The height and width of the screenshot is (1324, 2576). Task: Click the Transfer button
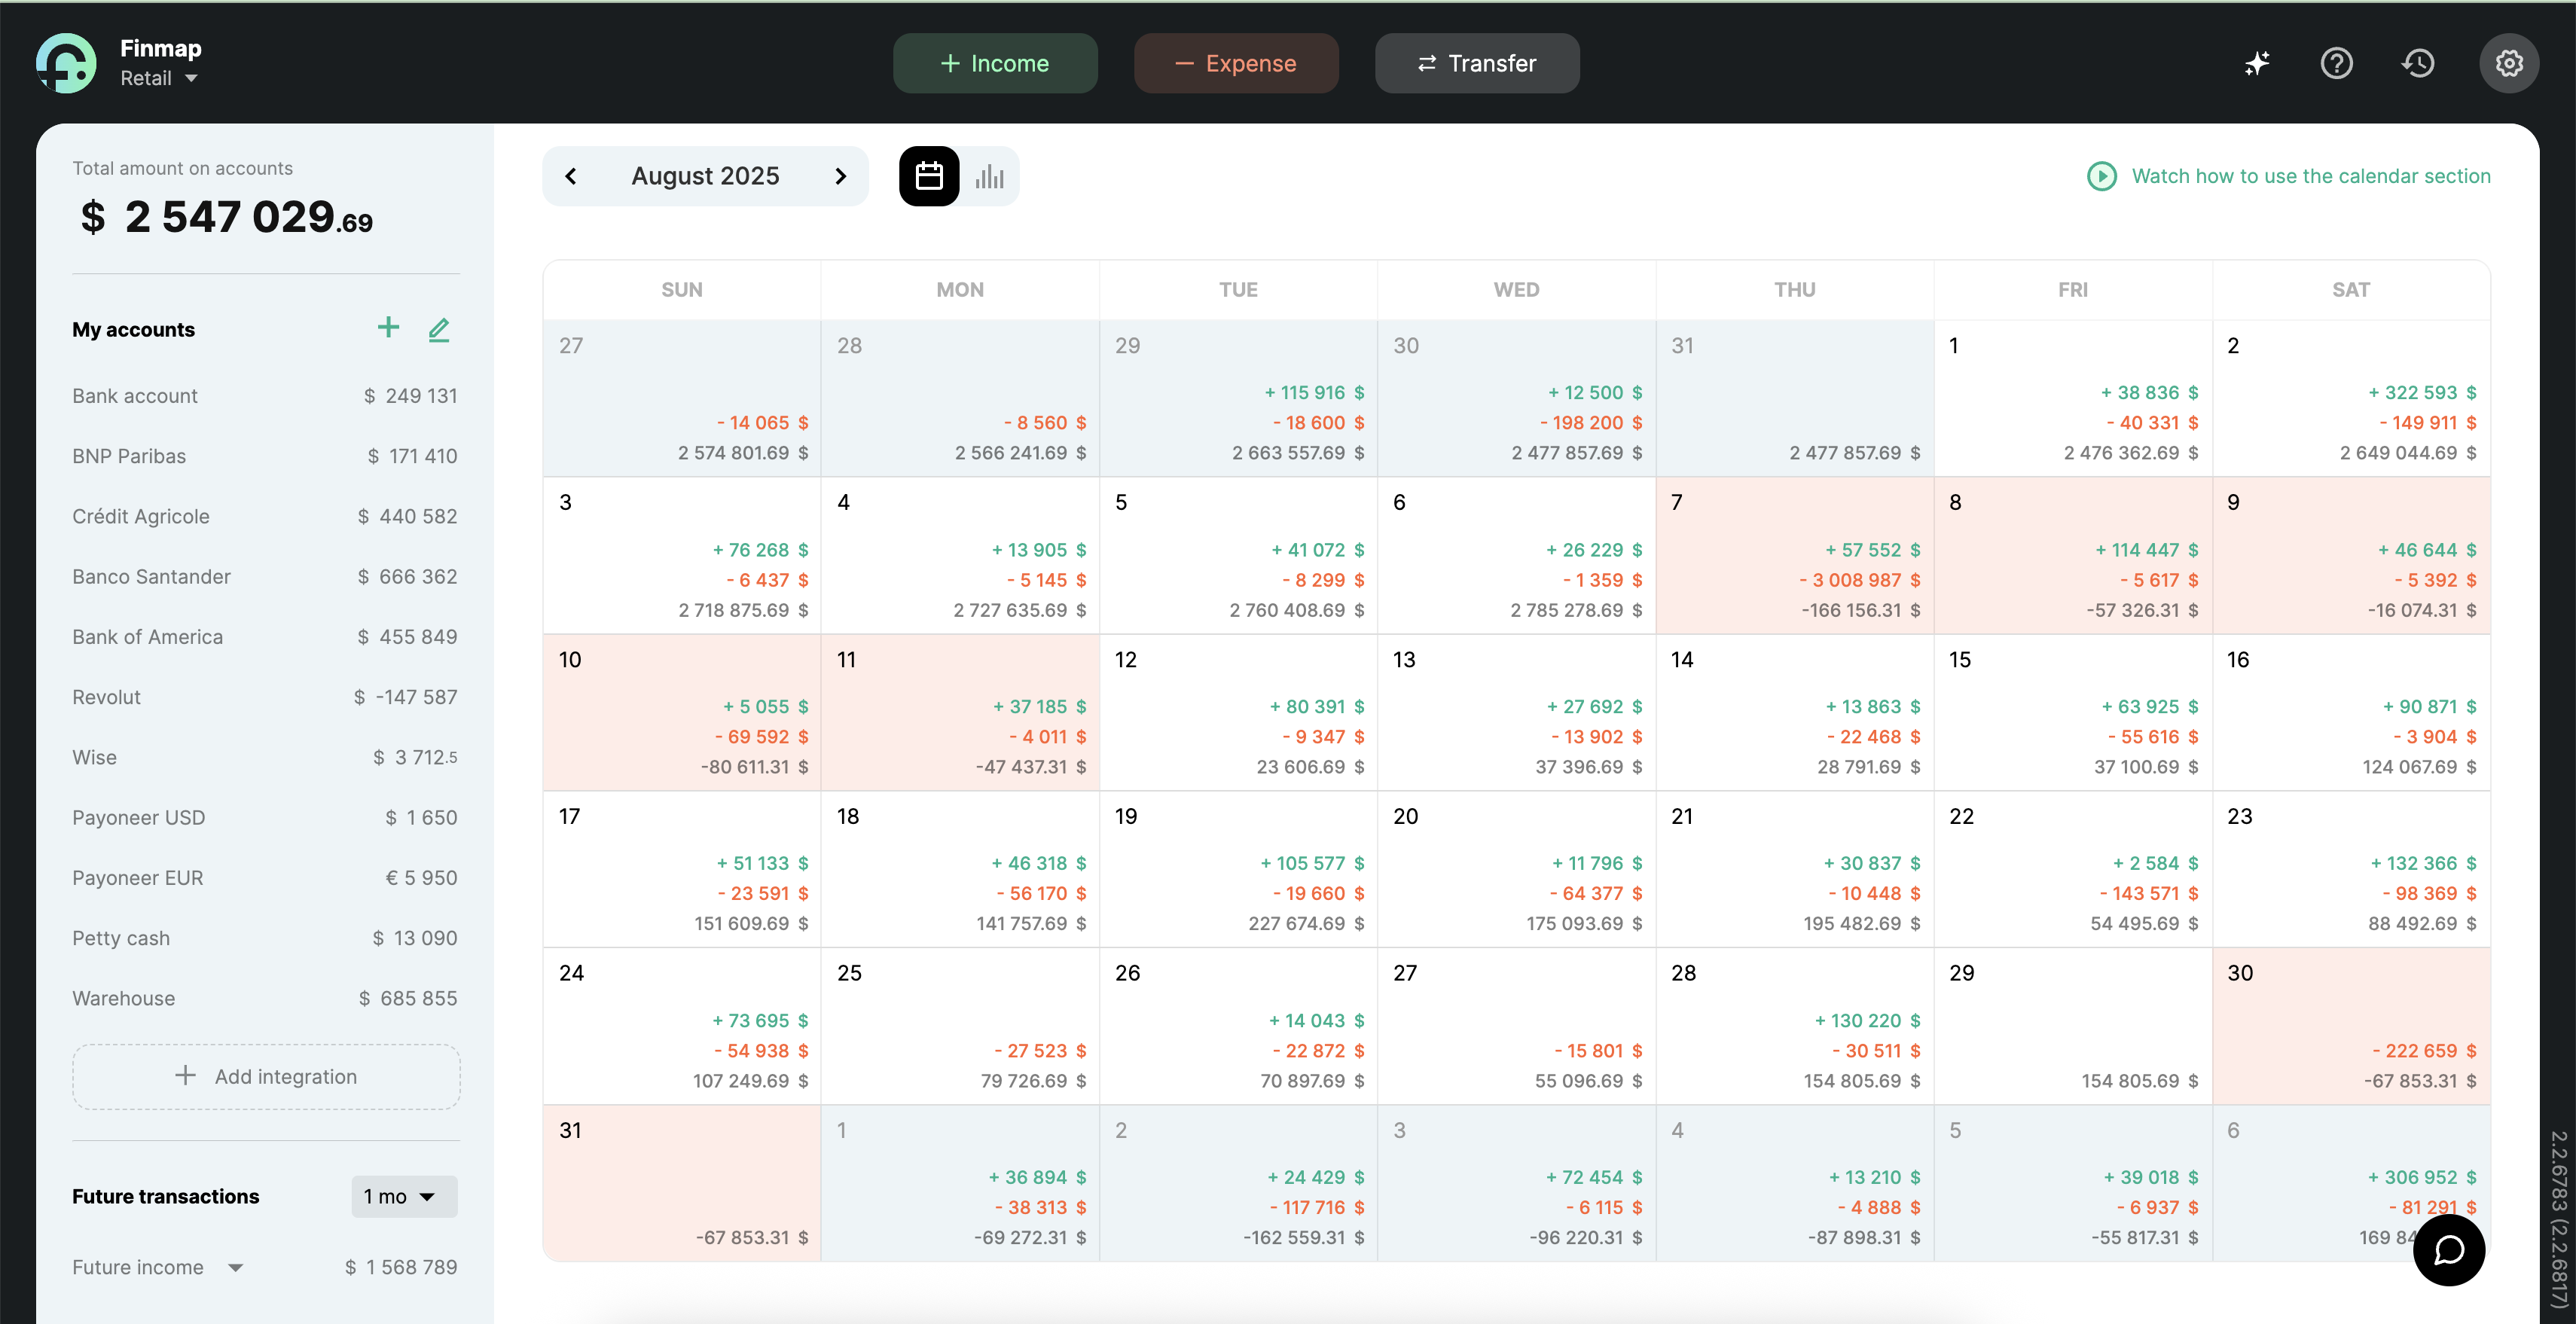click(x=1477, y=63)
